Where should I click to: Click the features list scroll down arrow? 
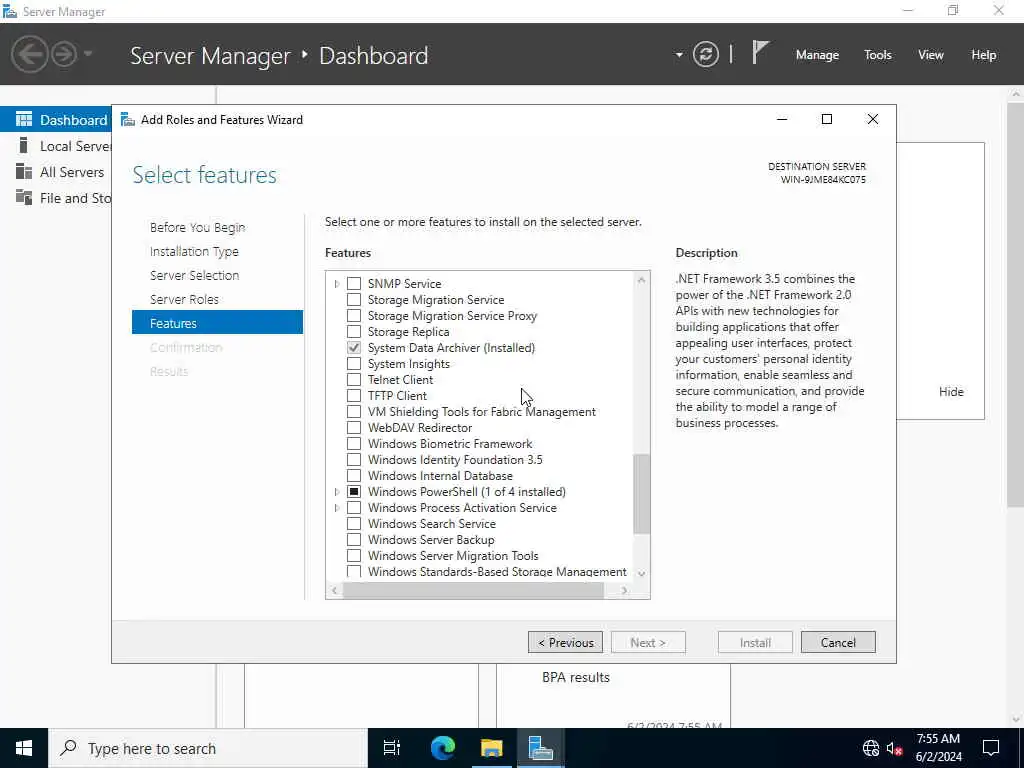(x=641, y=573)
